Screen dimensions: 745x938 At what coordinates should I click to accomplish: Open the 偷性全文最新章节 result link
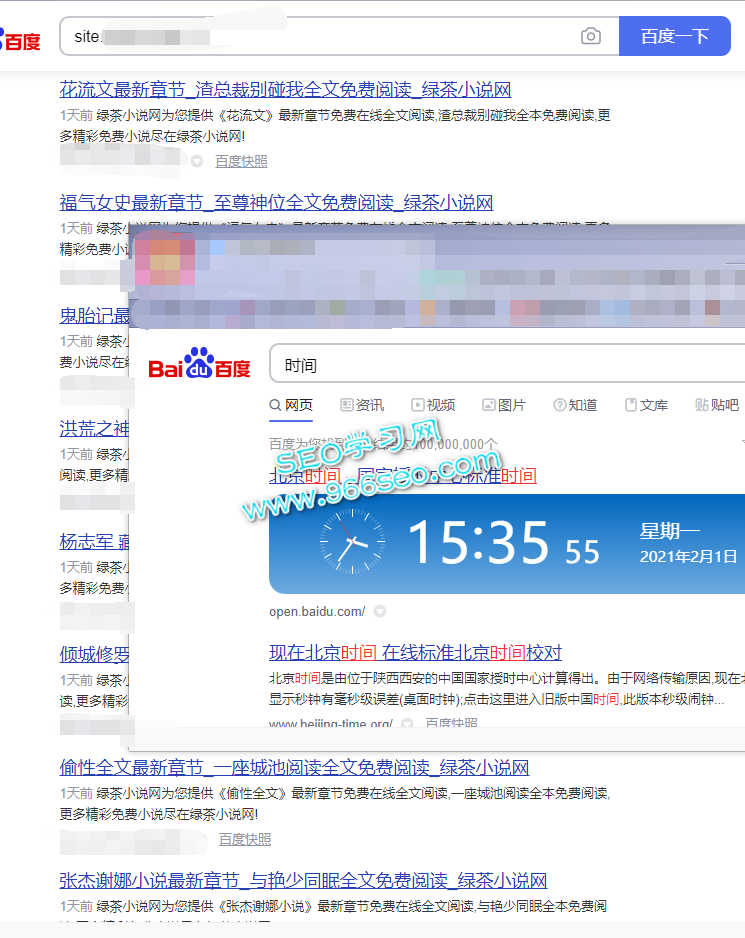click(x=294, y=768)
